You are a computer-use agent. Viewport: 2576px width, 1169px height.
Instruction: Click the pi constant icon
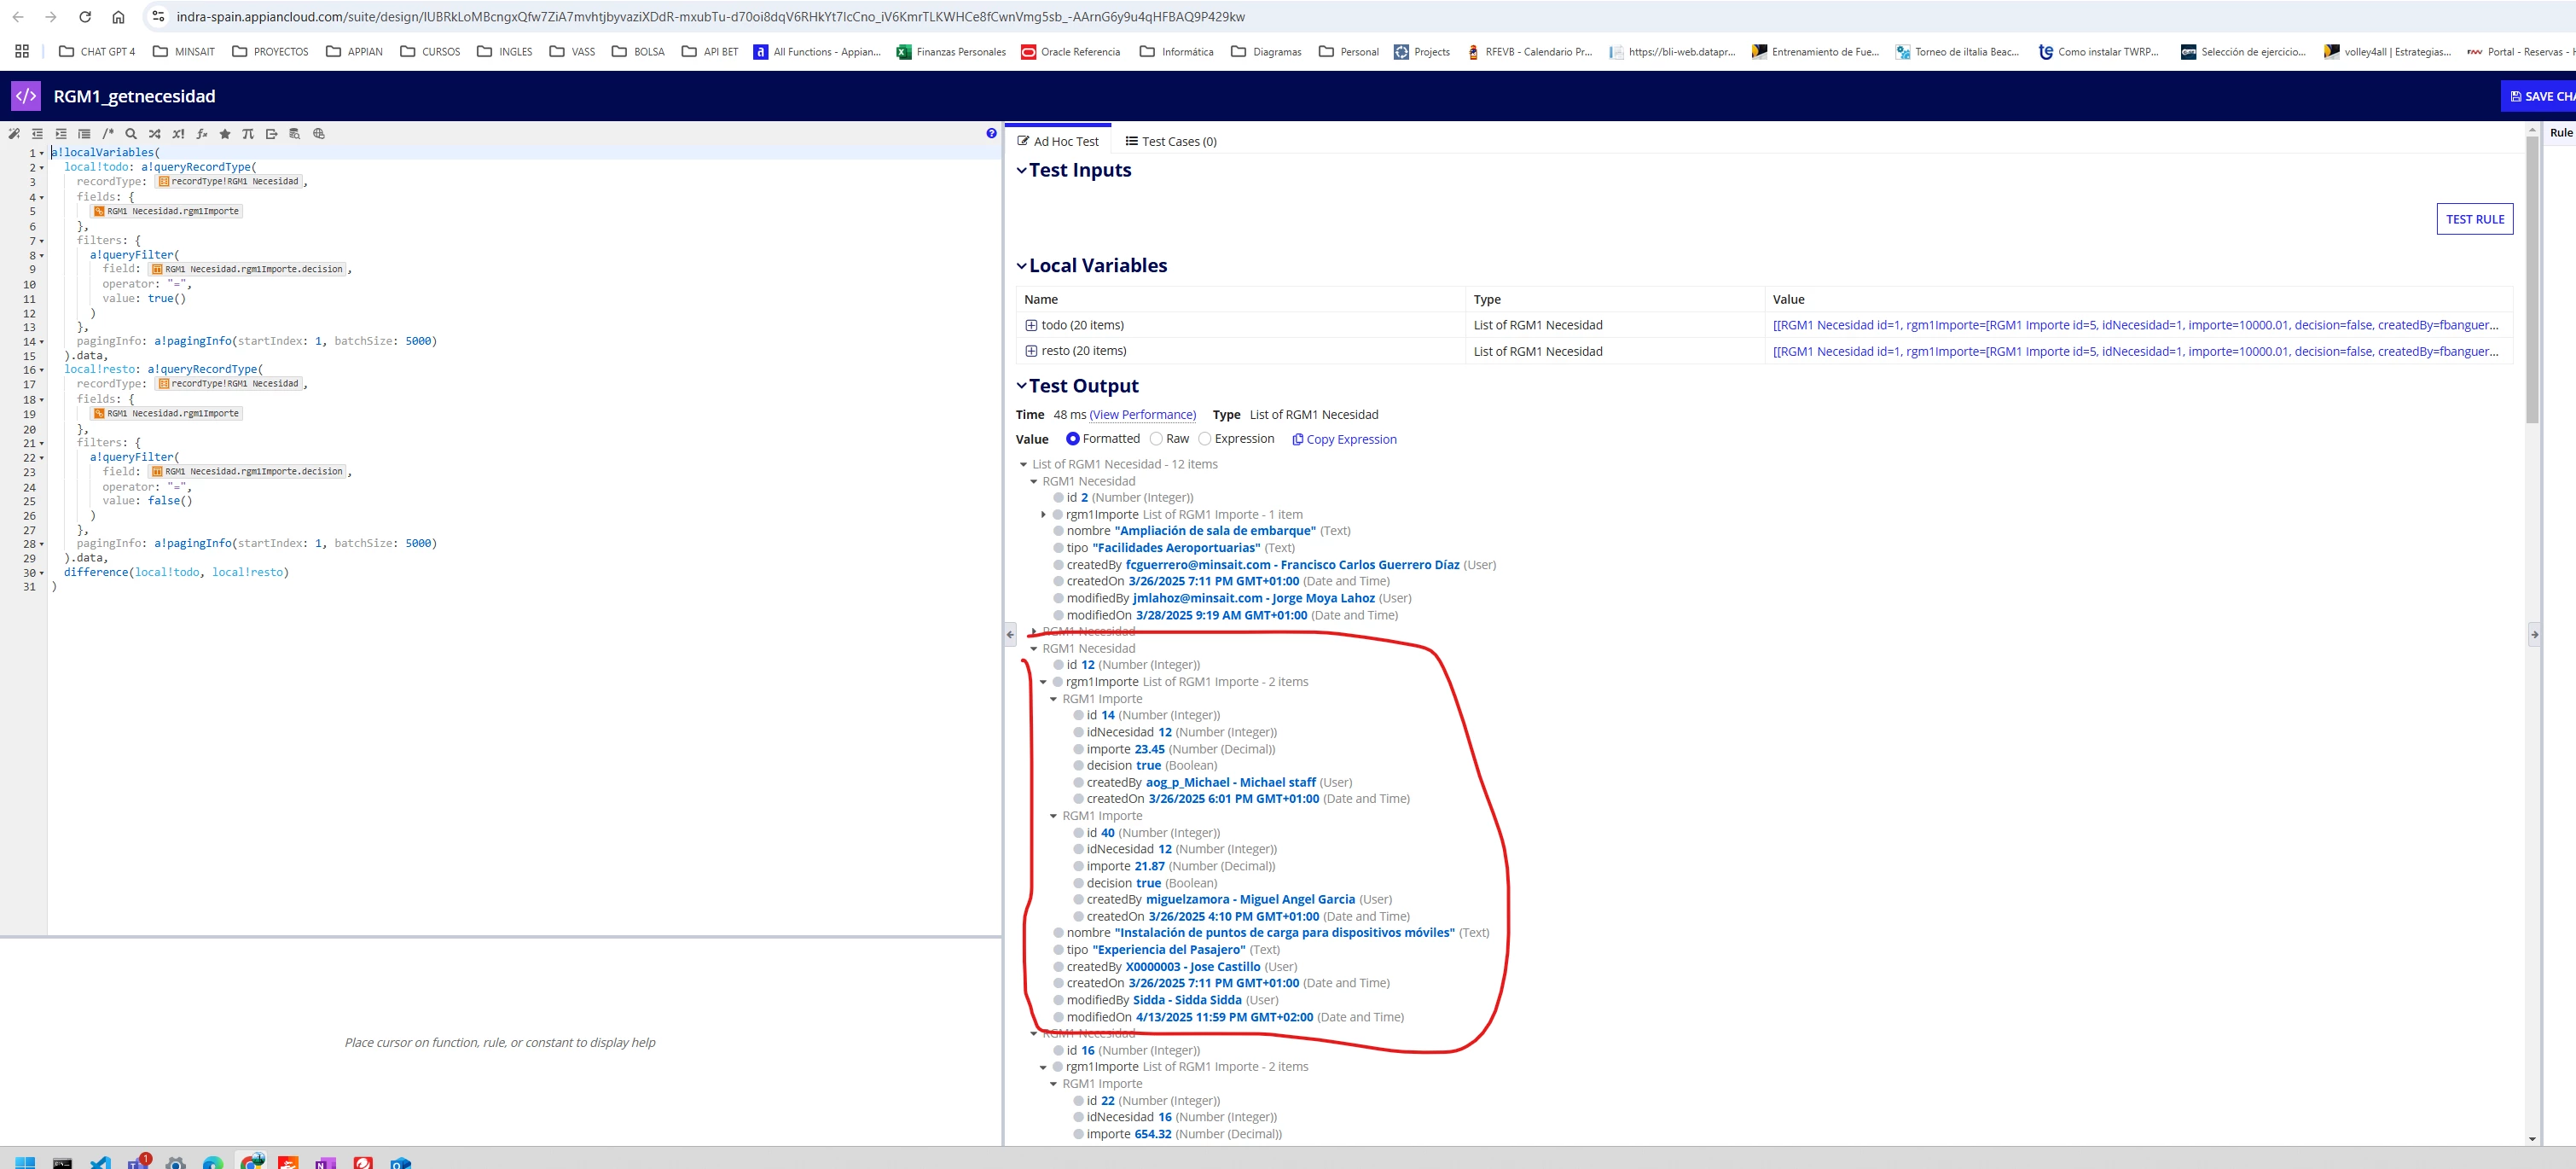coord(248,133)
